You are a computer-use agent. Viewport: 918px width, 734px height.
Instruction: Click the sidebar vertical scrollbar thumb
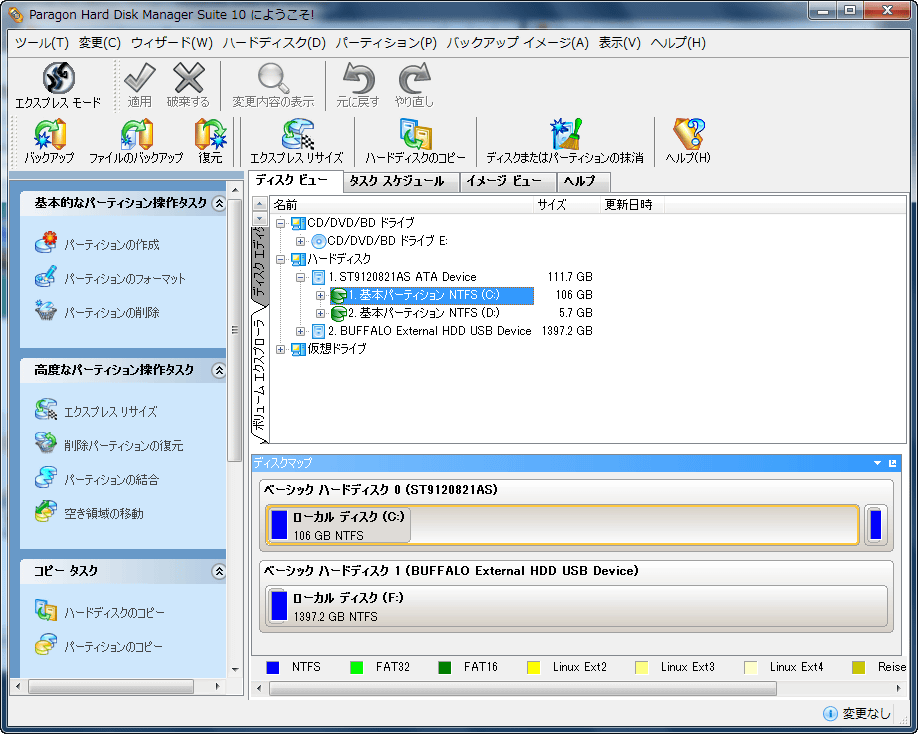(234, 331)
